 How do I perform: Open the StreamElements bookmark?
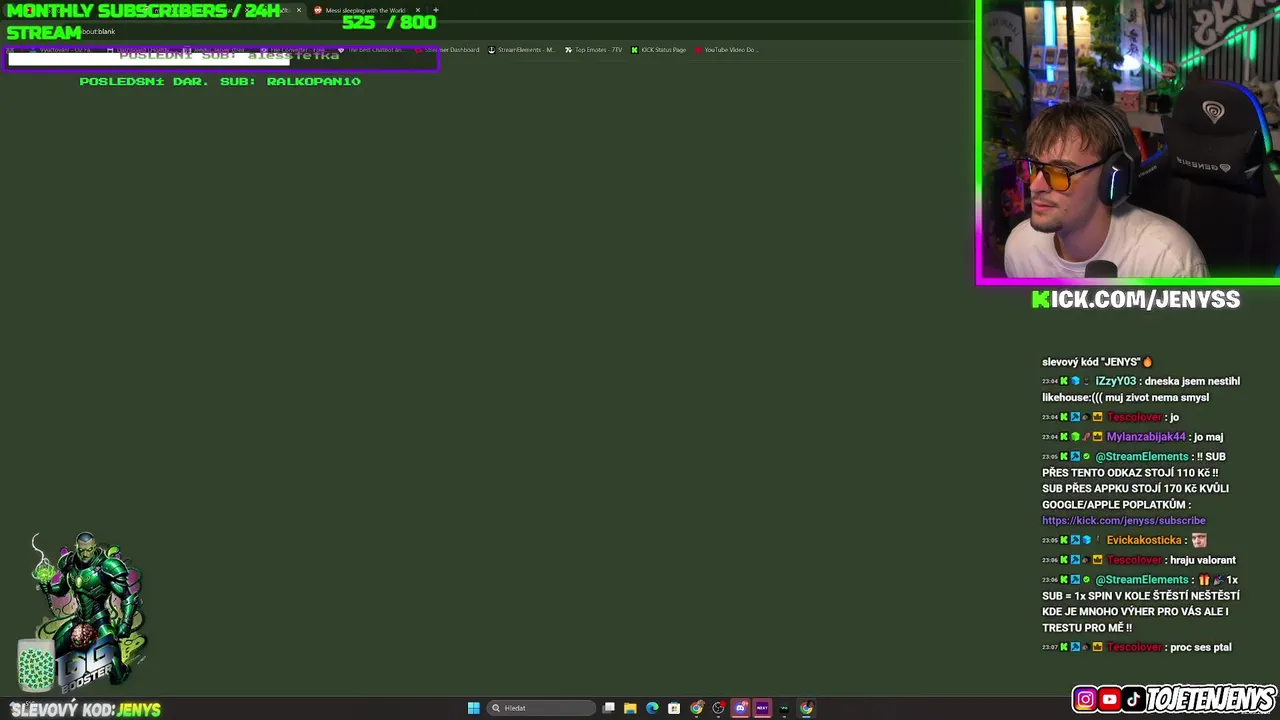click(521, 50)
